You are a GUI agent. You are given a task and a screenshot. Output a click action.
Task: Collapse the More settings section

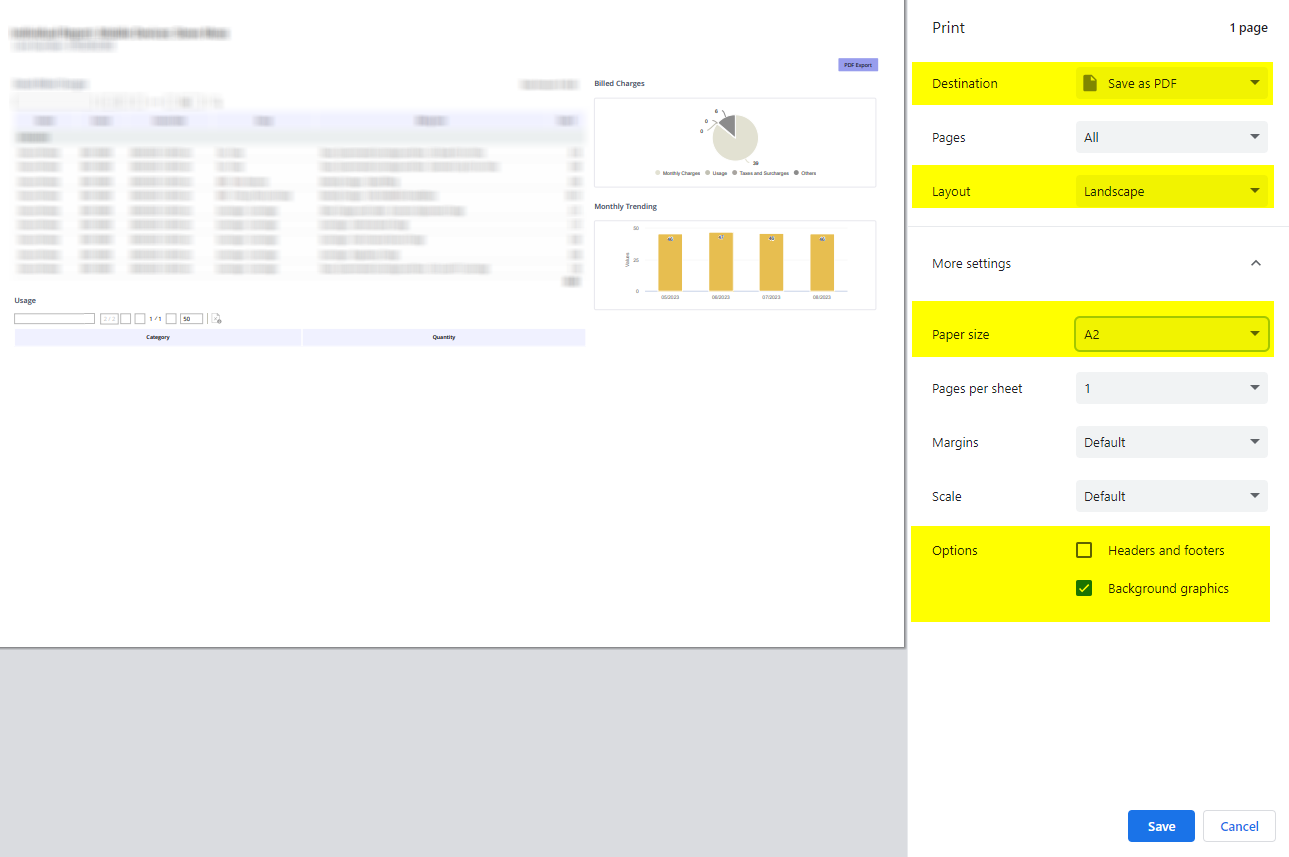click(1256, 263)
